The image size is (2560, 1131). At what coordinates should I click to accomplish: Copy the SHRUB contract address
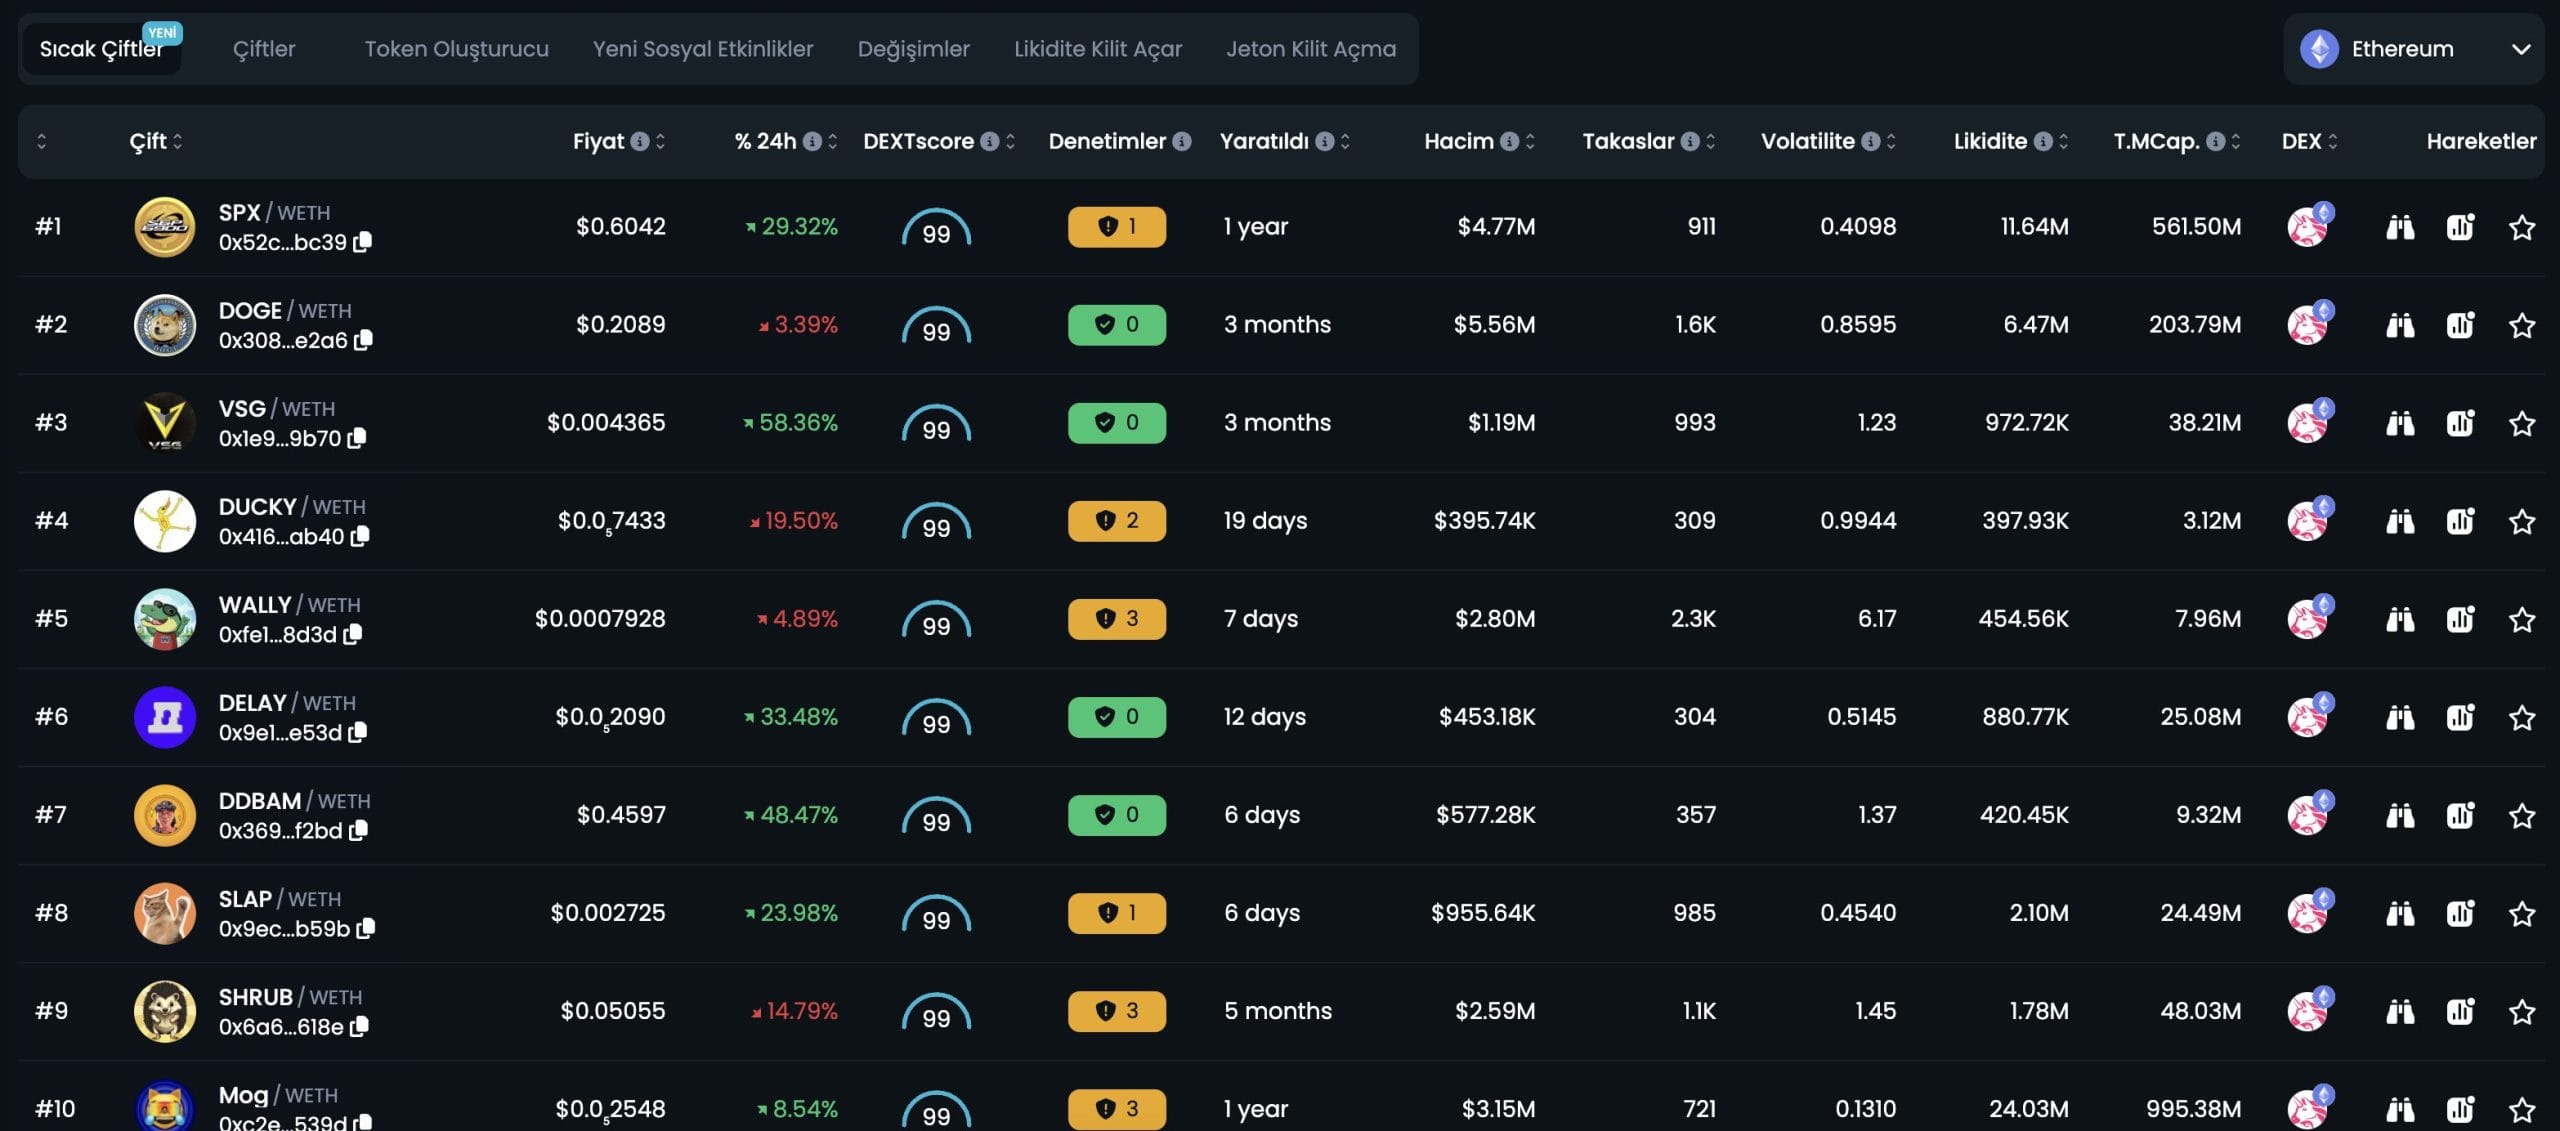pos(360,1025)
